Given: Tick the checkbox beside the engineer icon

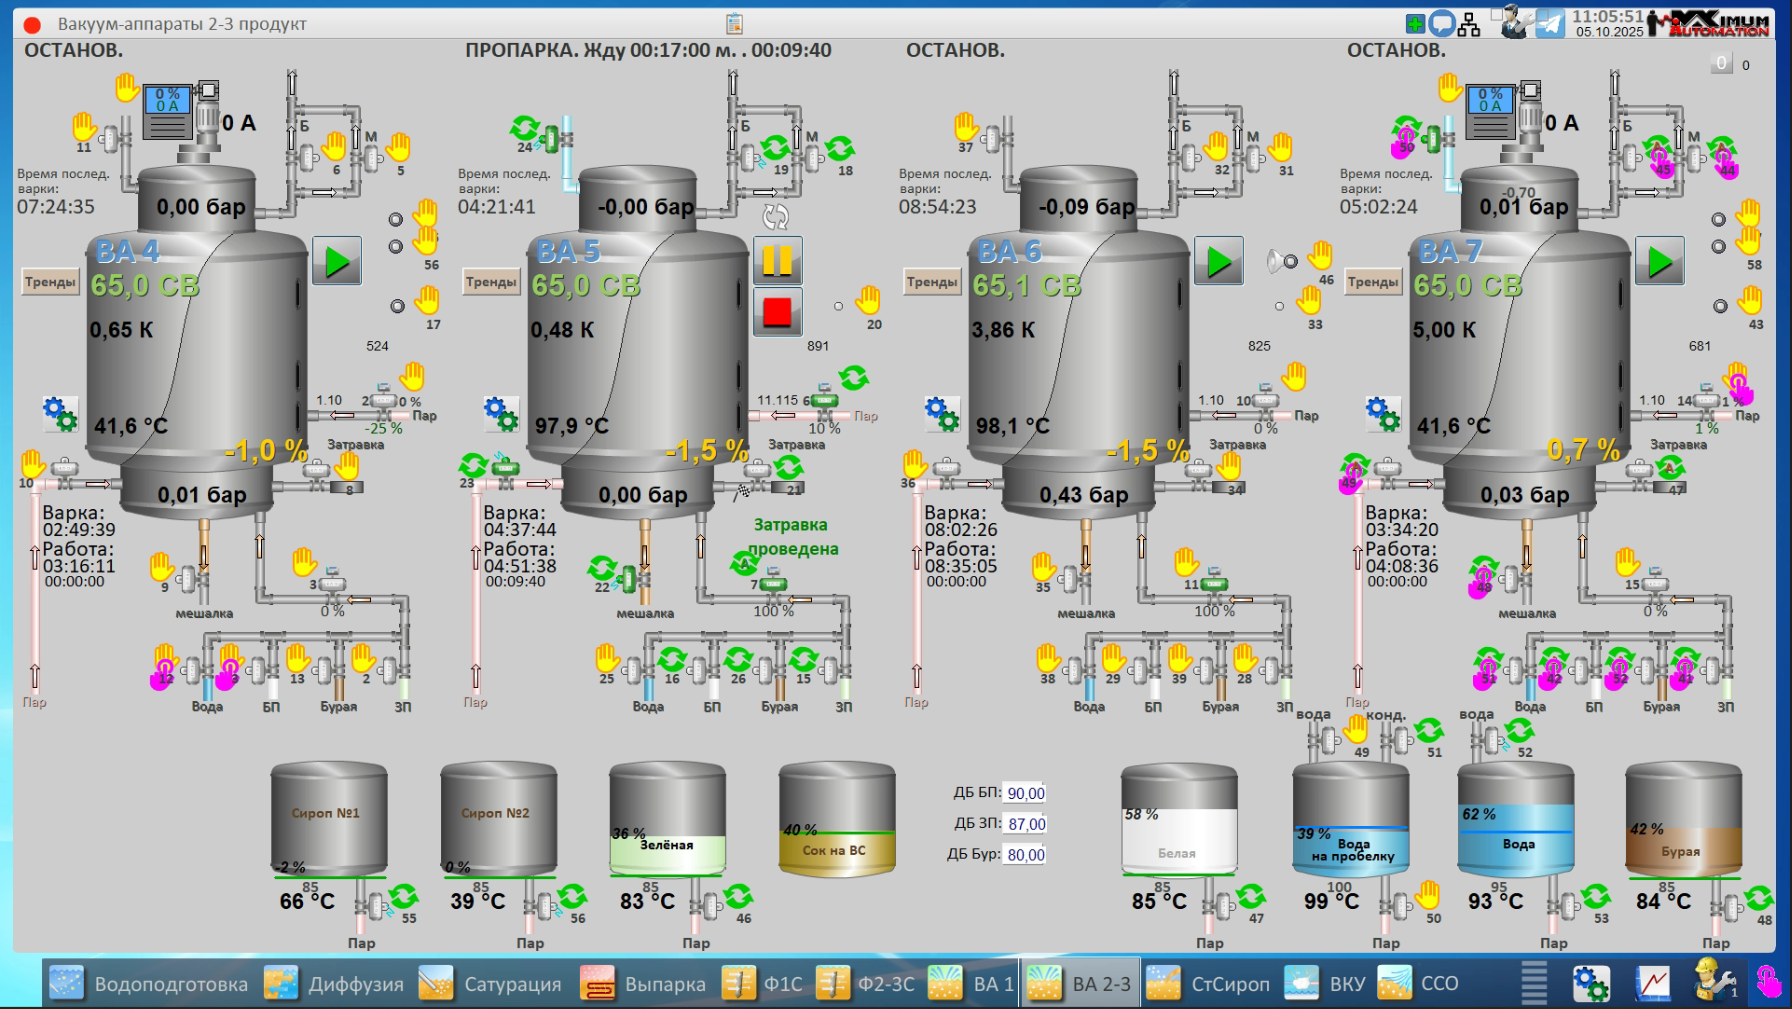Looking at the screenshot, I should tap(1498, 14).
